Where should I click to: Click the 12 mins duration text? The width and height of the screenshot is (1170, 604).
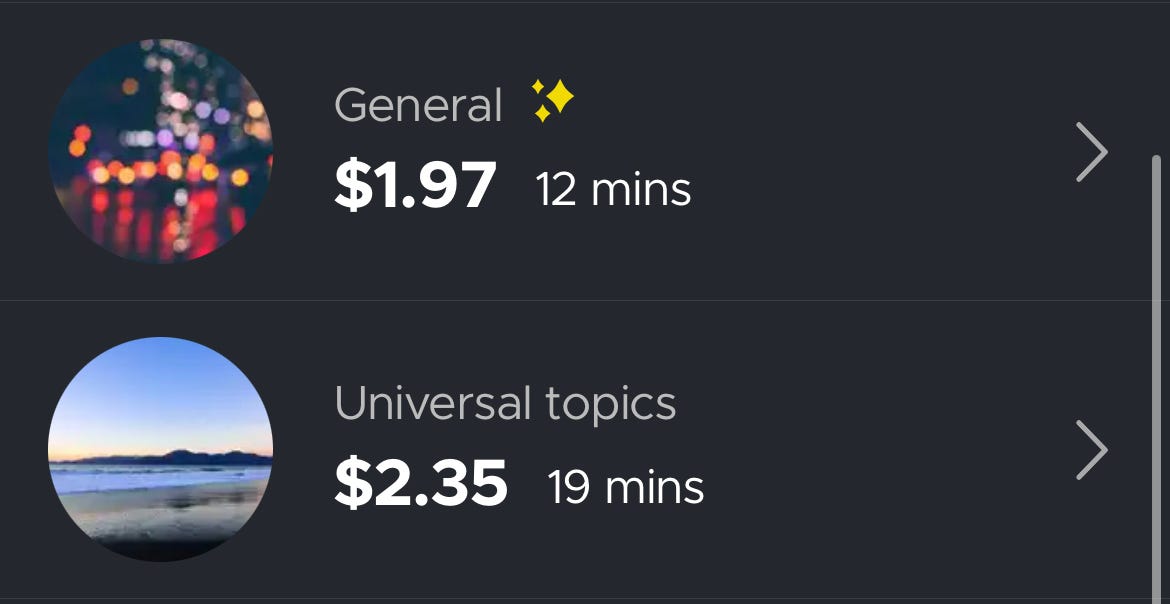(611, 189)
